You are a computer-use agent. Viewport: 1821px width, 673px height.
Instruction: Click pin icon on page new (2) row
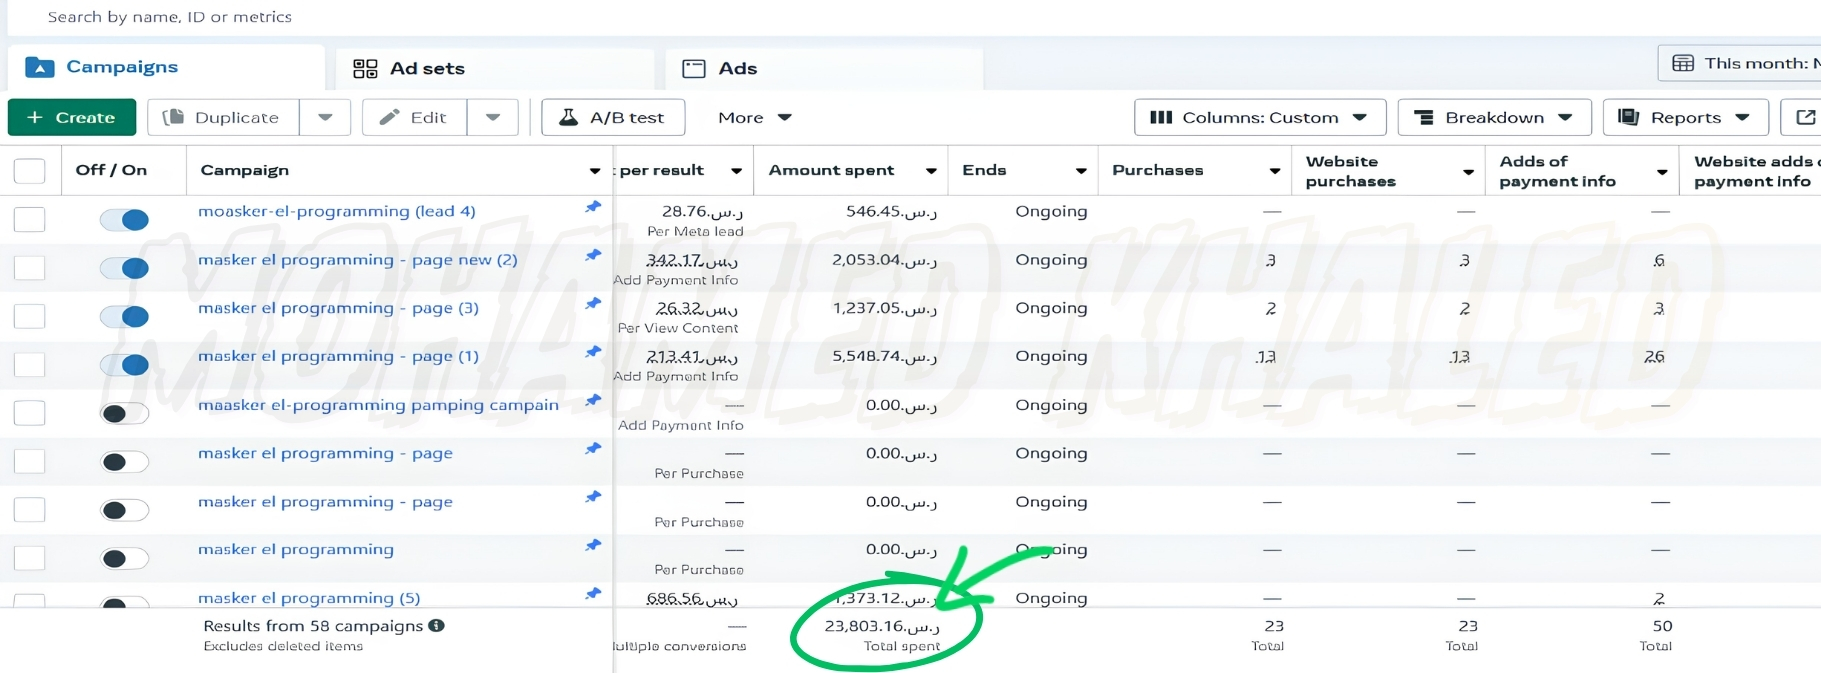593,255
